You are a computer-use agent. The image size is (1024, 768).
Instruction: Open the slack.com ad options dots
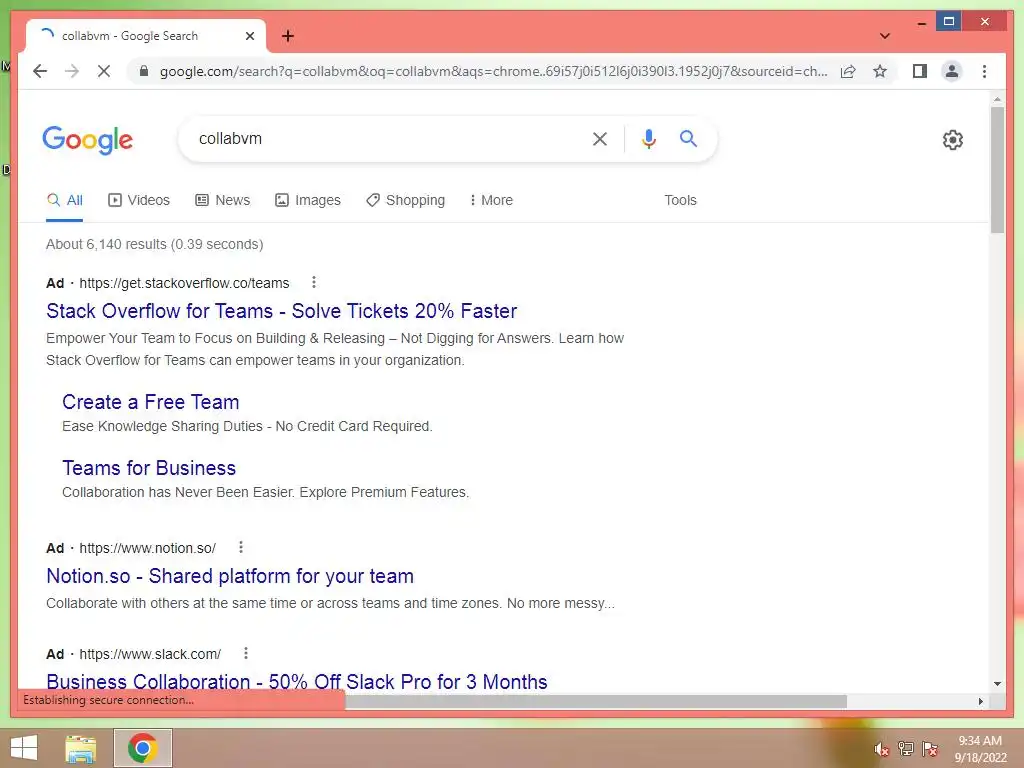click(246, 653)
